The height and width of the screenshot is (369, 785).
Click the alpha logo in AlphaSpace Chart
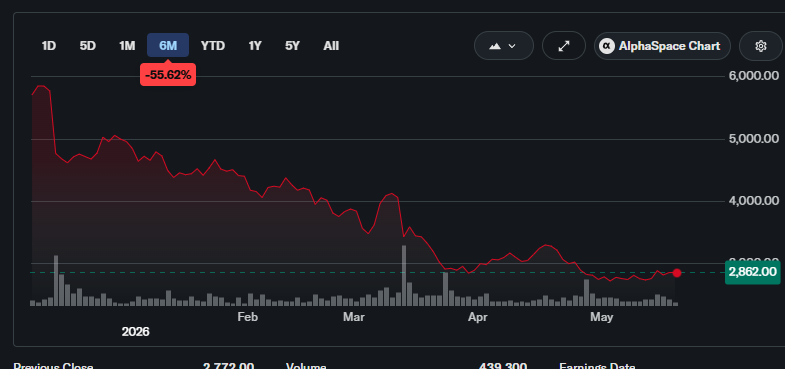point(607,46)
